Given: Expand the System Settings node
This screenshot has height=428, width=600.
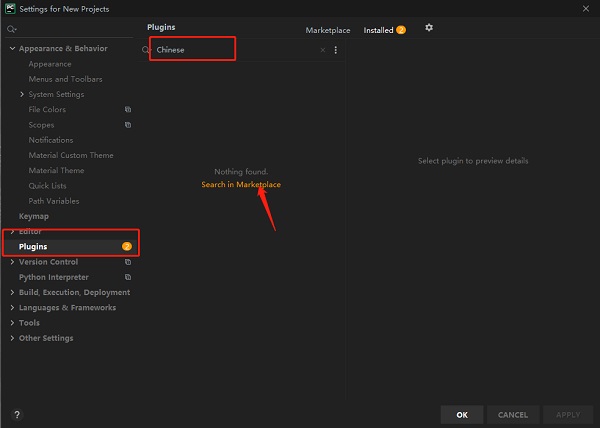Looking at the screenshot, I should point(21,95).
